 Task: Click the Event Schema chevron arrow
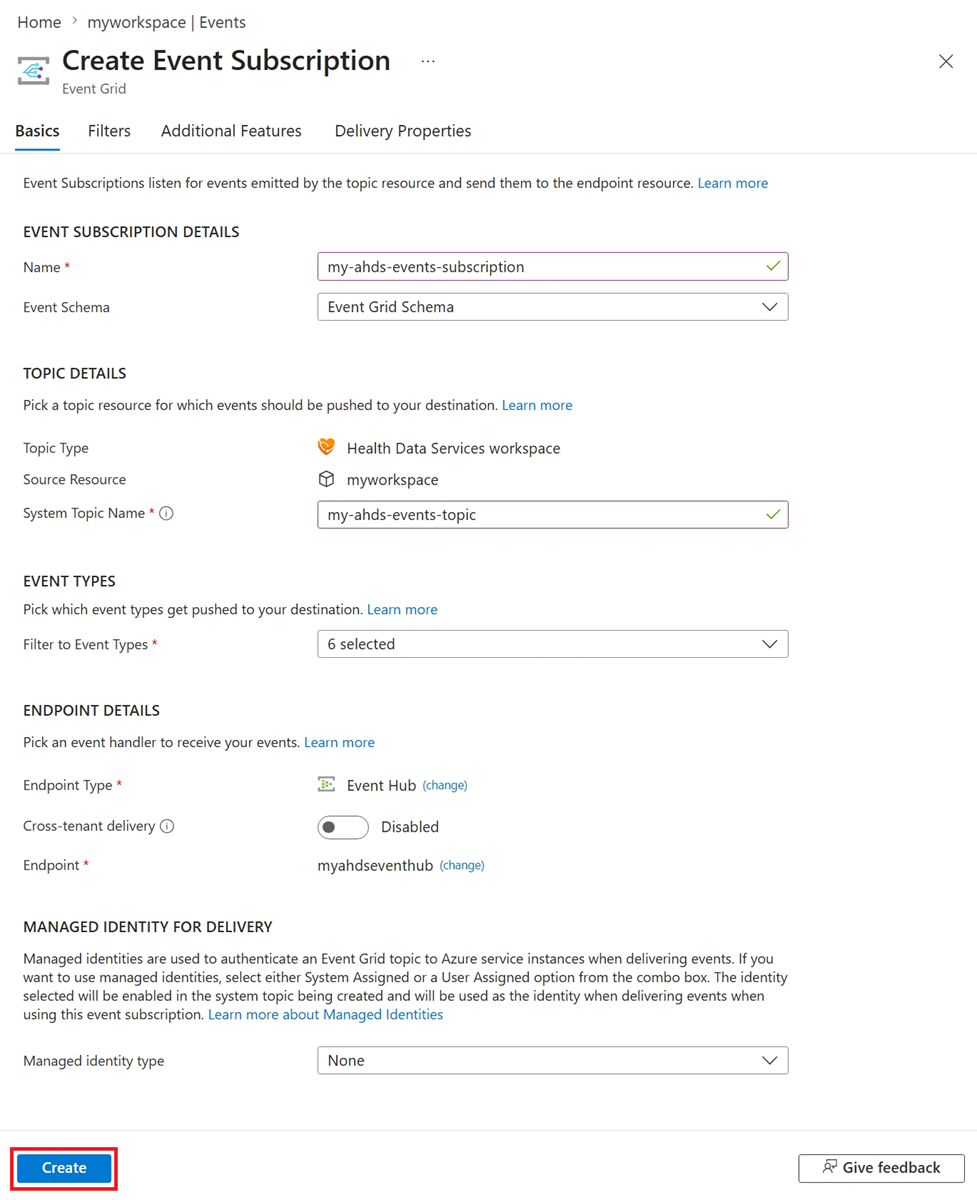tap(769, 307)
